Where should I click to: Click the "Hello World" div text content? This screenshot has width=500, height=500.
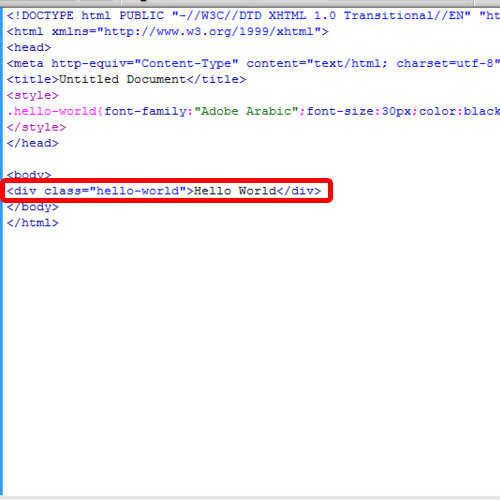click(x=235, y=191)
